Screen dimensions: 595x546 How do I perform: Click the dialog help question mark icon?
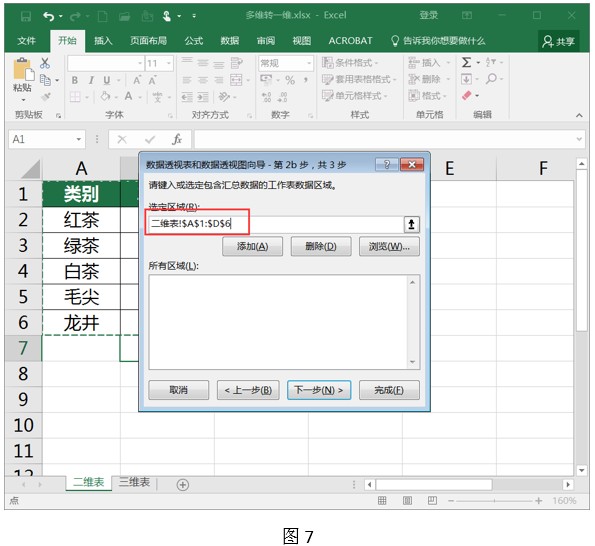point(387,164)
